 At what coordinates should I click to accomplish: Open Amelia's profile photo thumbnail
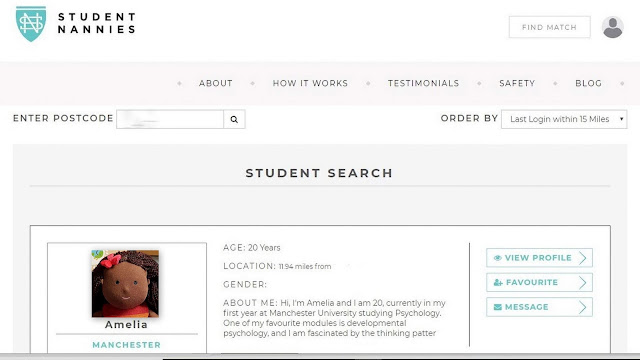point(125,284)
